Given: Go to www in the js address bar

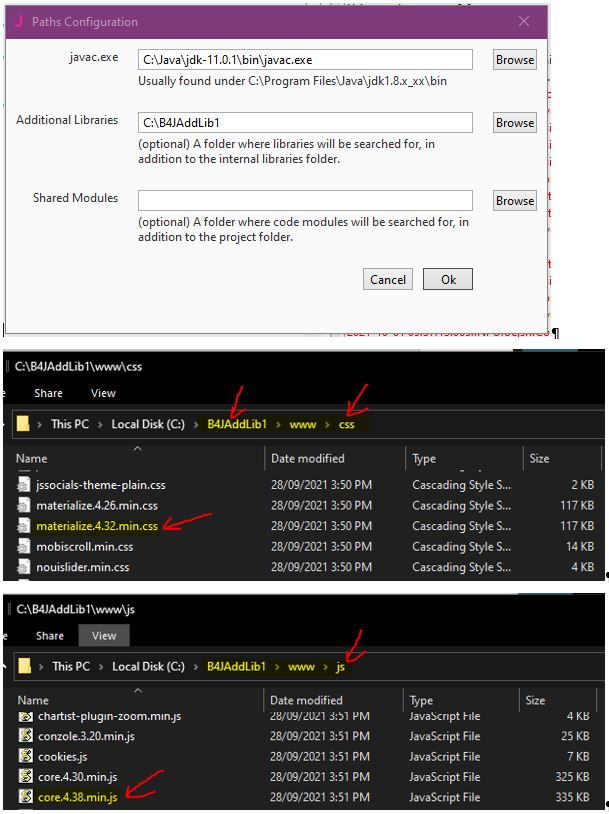Looking at the screenshot, I should [302, 667].
